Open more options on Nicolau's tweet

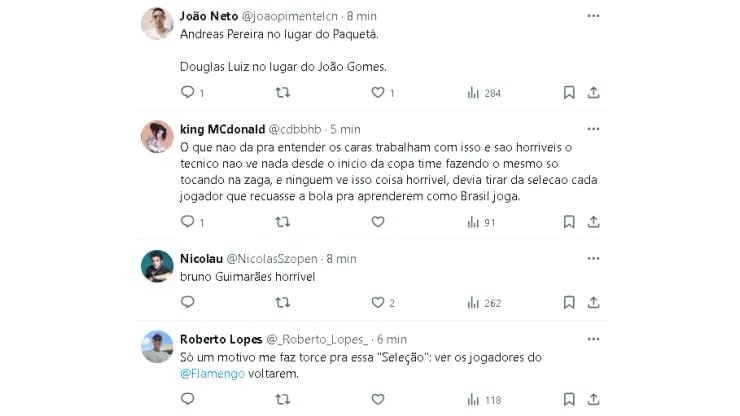pos(593,258)
